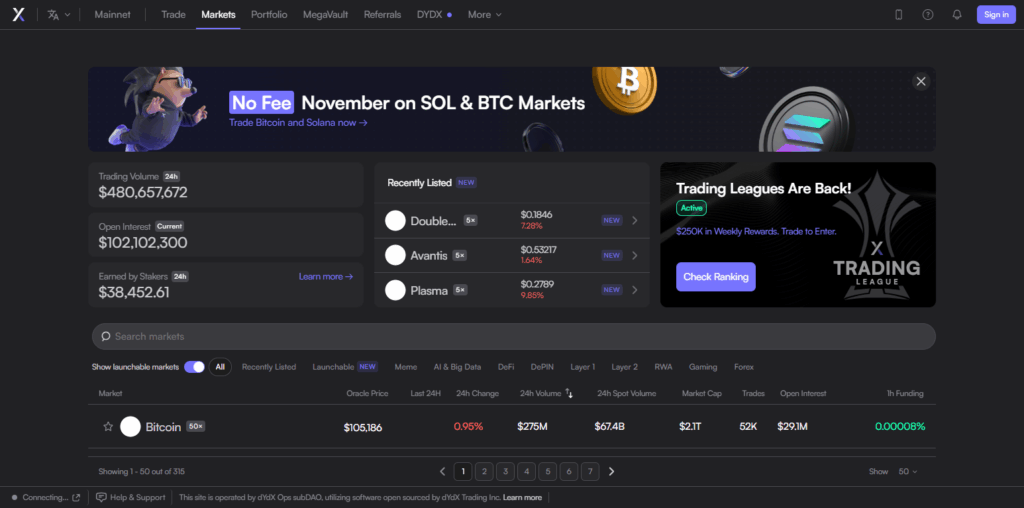Sort by 24h Volume arrows icon

click(x=569, y=394)
